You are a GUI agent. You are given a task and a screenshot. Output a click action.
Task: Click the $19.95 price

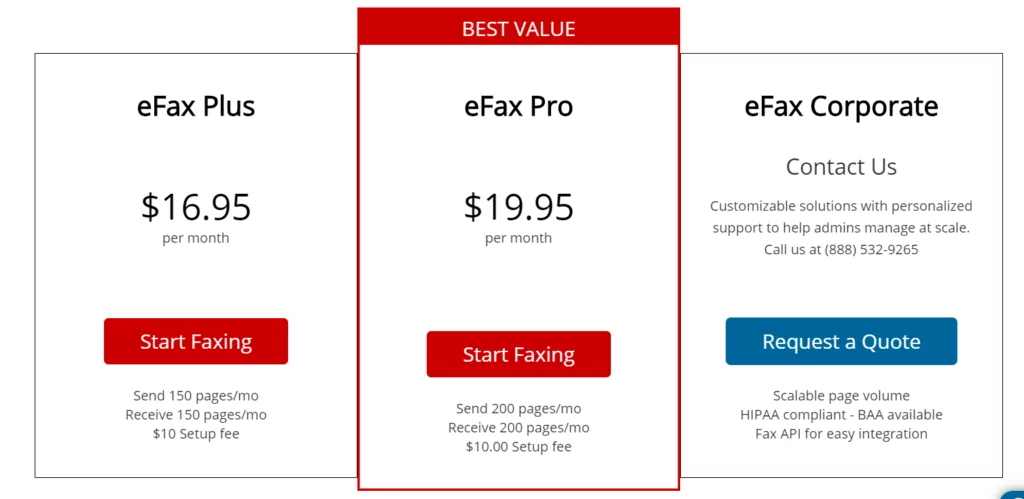coord(518,207)
